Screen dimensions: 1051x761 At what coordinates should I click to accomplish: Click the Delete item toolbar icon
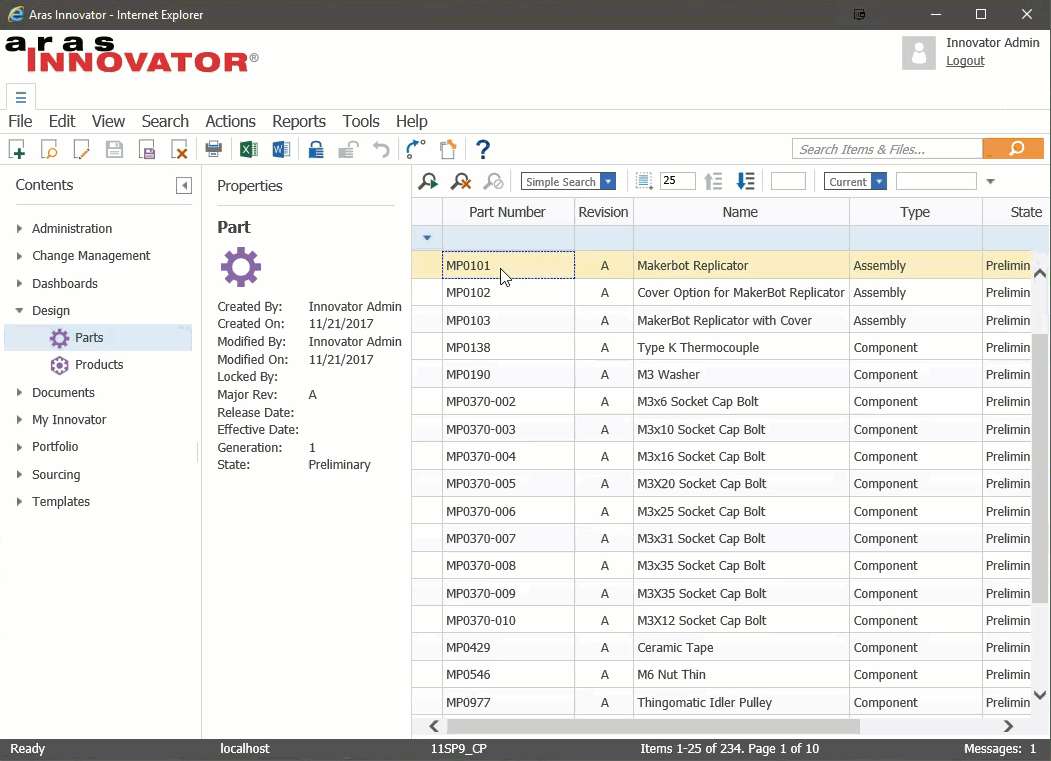(179, 149)
